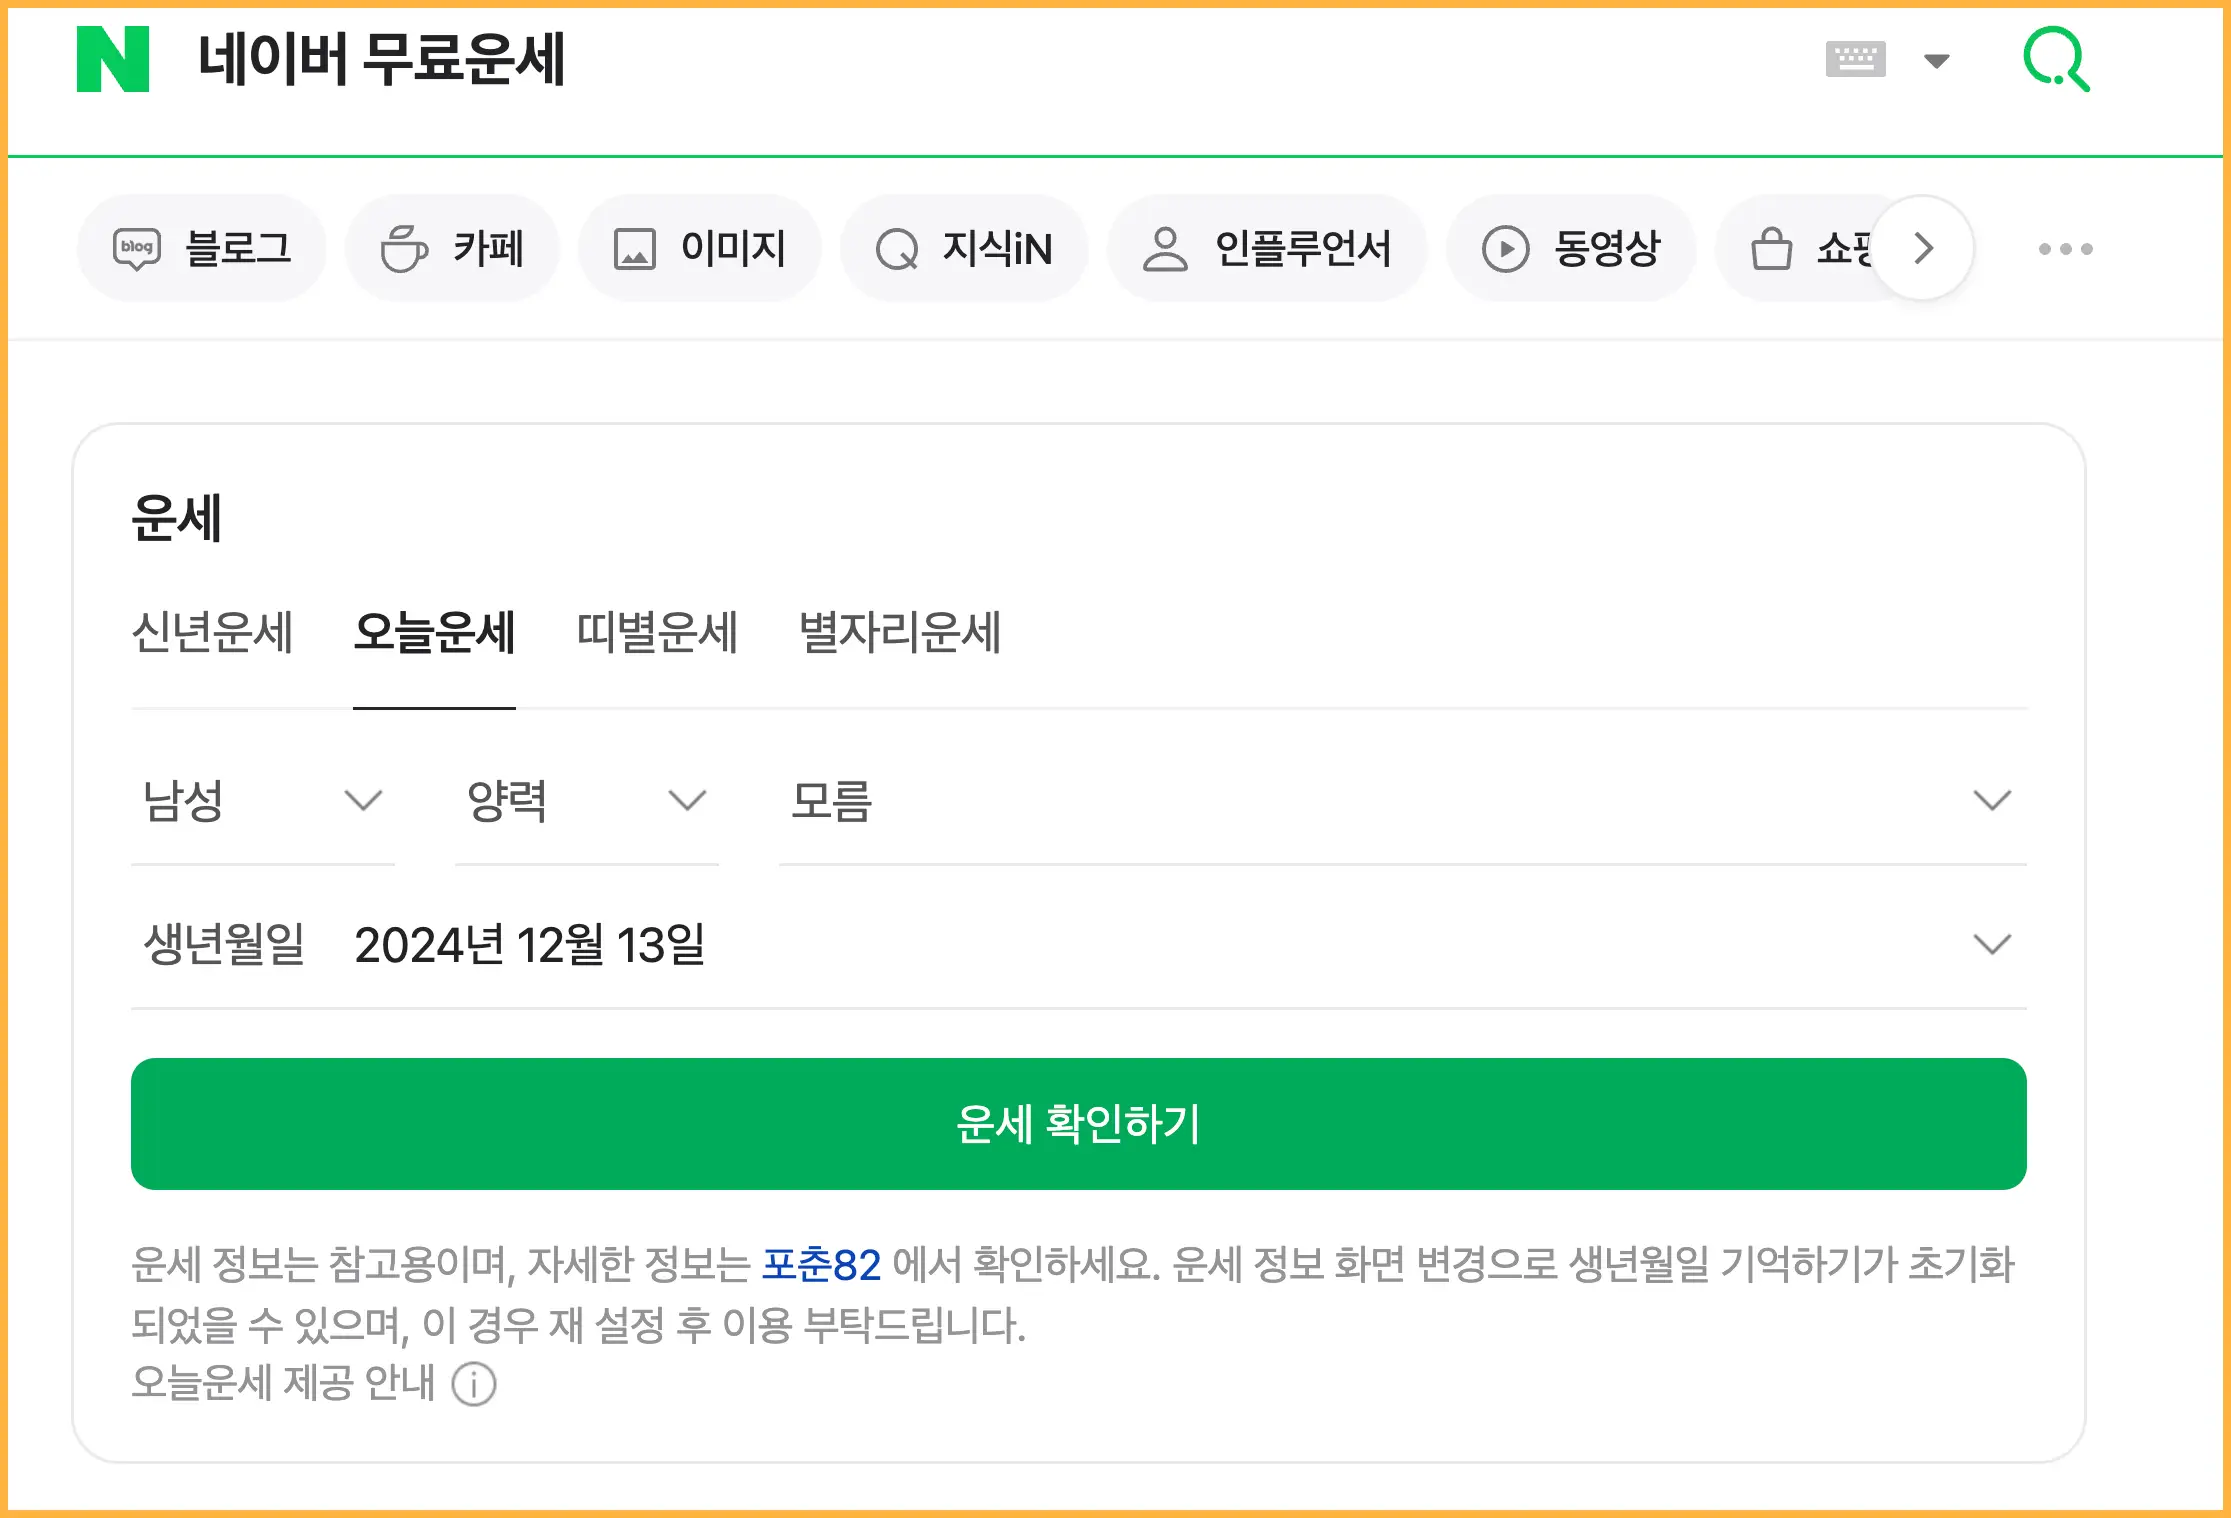Open the 이미지 picture icon filter
The image size is (2231, 1518).
tap(698, 248)
